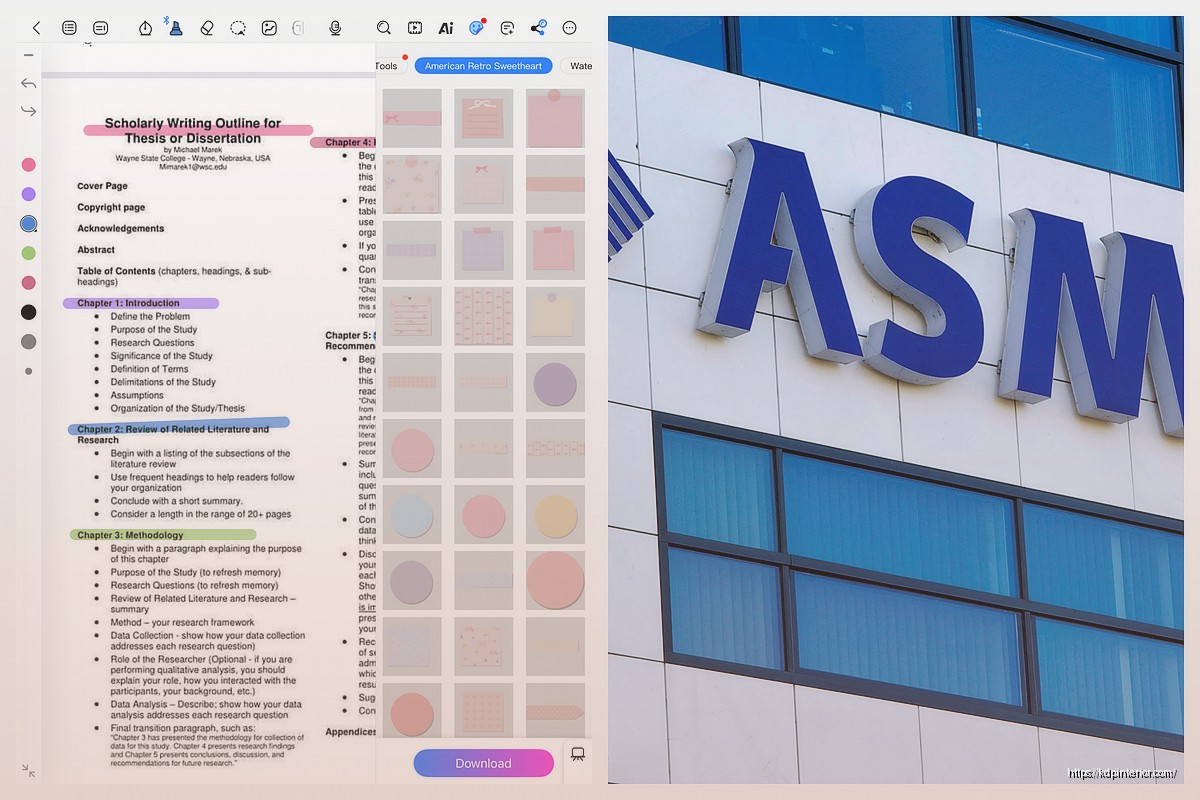Select the Eraser tool

(207, 28)
